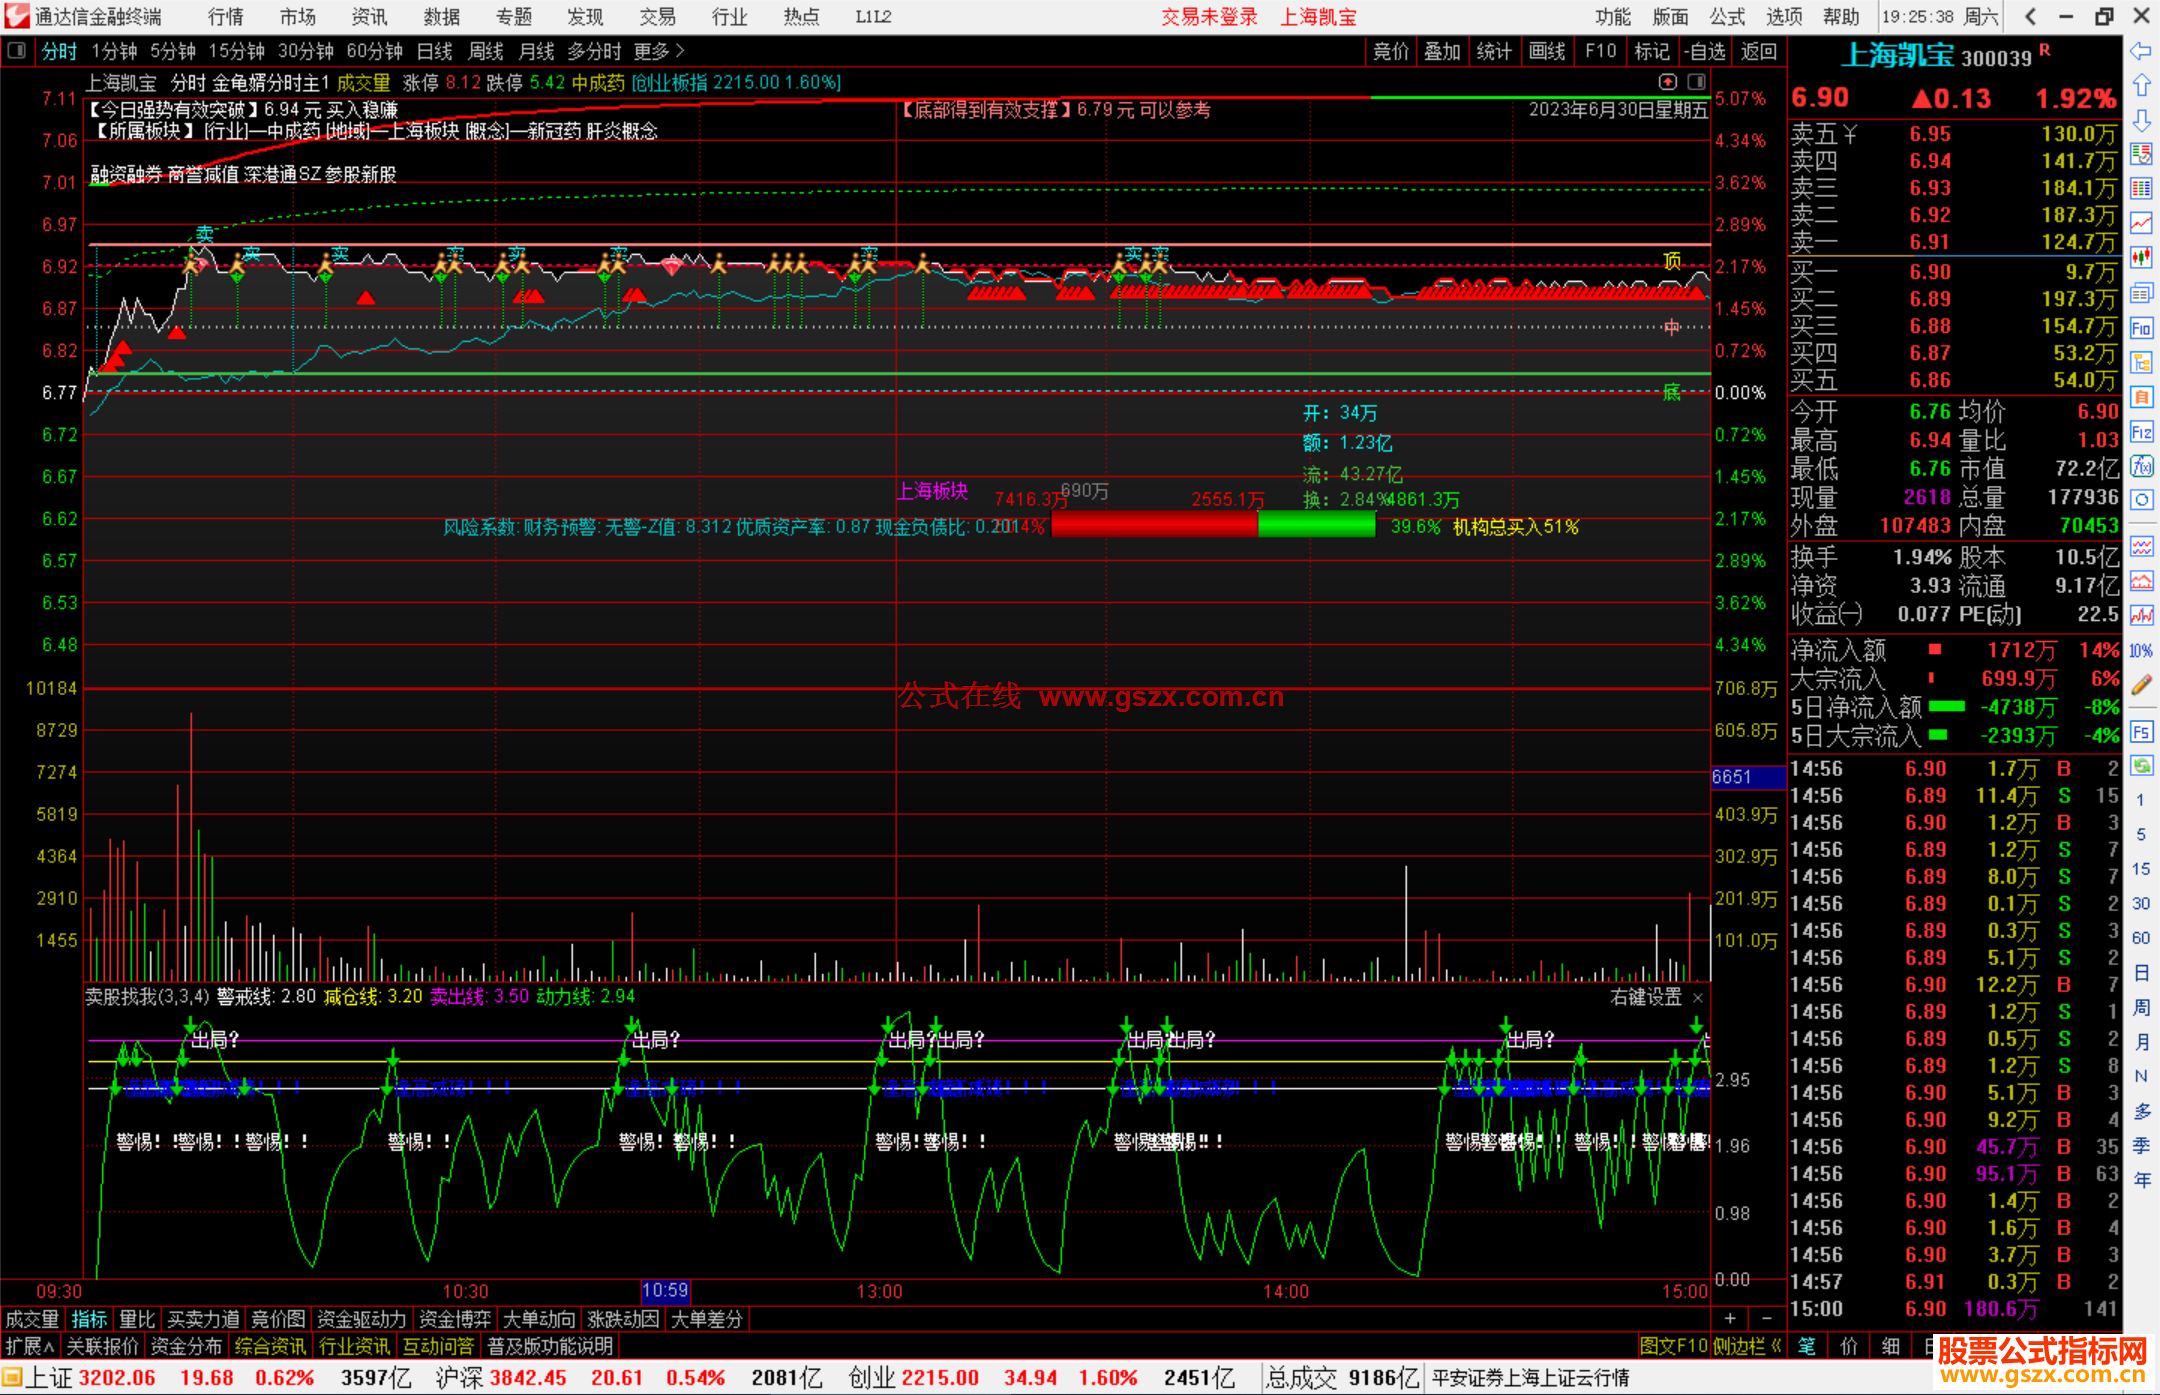The image size is (2160, 1395).
Task: Click the red up-arrow circle icon above chart
Action: 1667,82
